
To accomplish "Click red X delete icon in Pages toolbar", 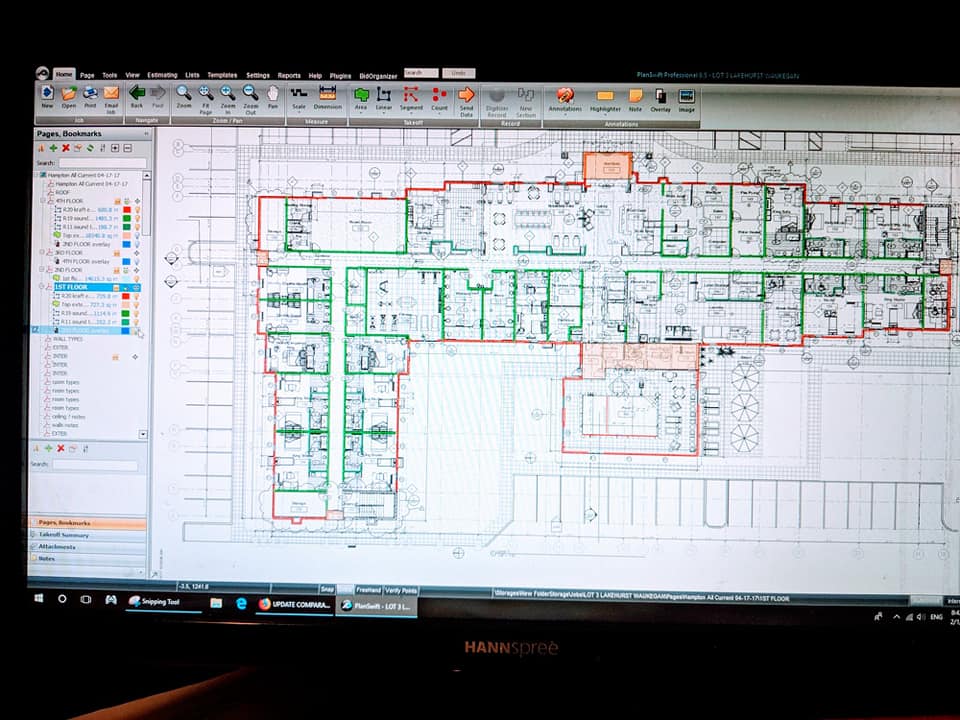I will pyautogui.click(x=66, y=148).
